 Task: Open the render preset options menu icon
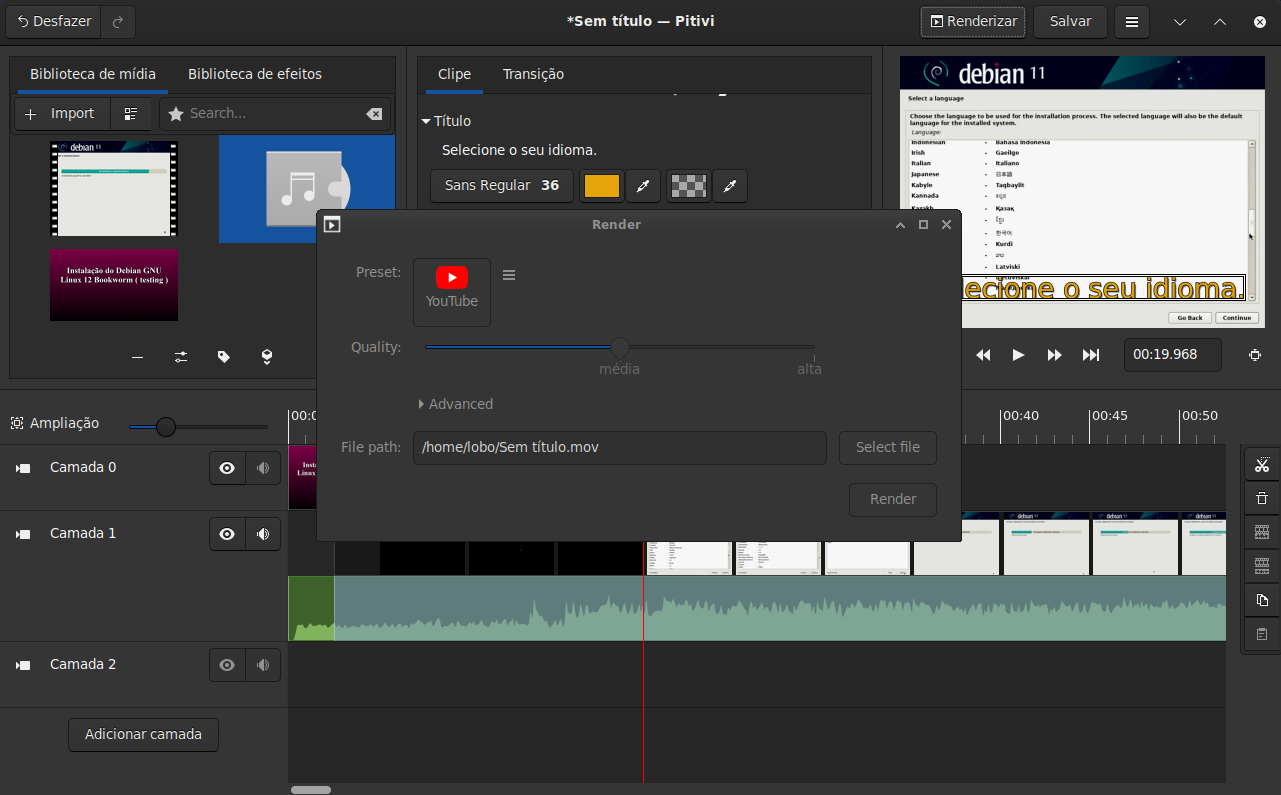[x=509, y=275]
